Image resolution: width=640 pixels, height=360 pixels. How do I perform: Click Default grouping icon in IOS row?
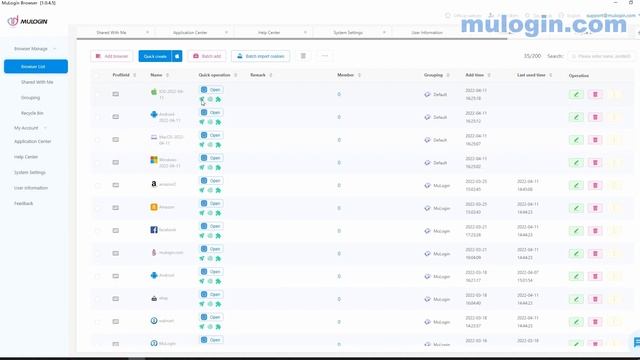click(x=427, y=94)
